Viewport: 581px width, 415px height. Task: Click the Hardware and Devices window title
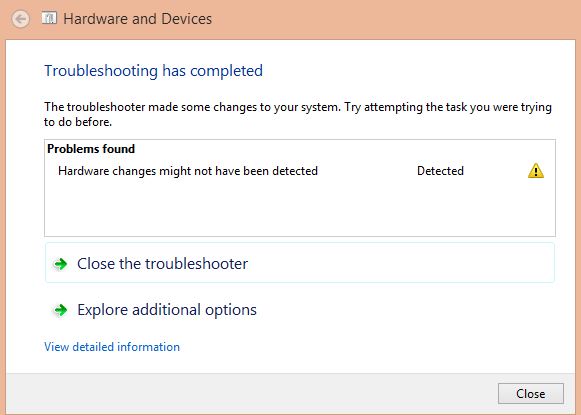coord(137,19)
